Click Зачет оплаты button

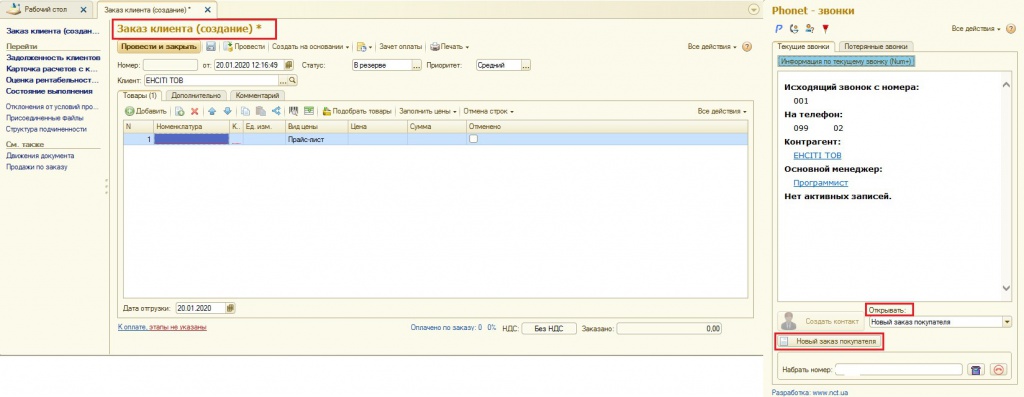point(402,47)
